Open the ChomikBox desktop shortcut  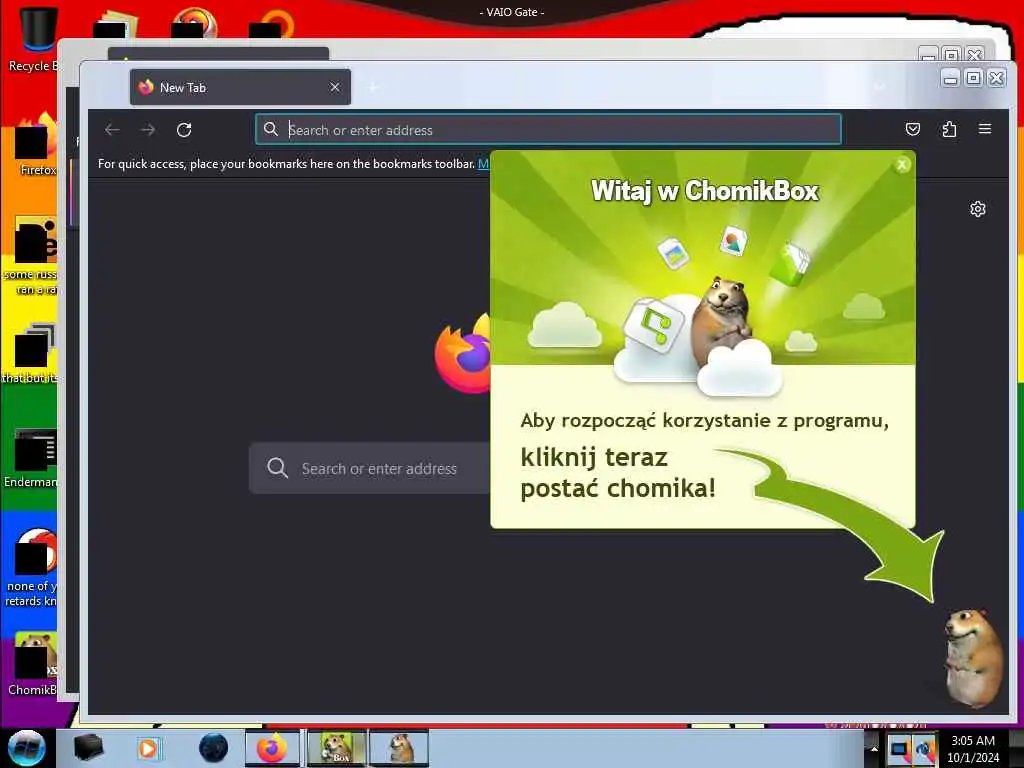click(x=34, y=664)
